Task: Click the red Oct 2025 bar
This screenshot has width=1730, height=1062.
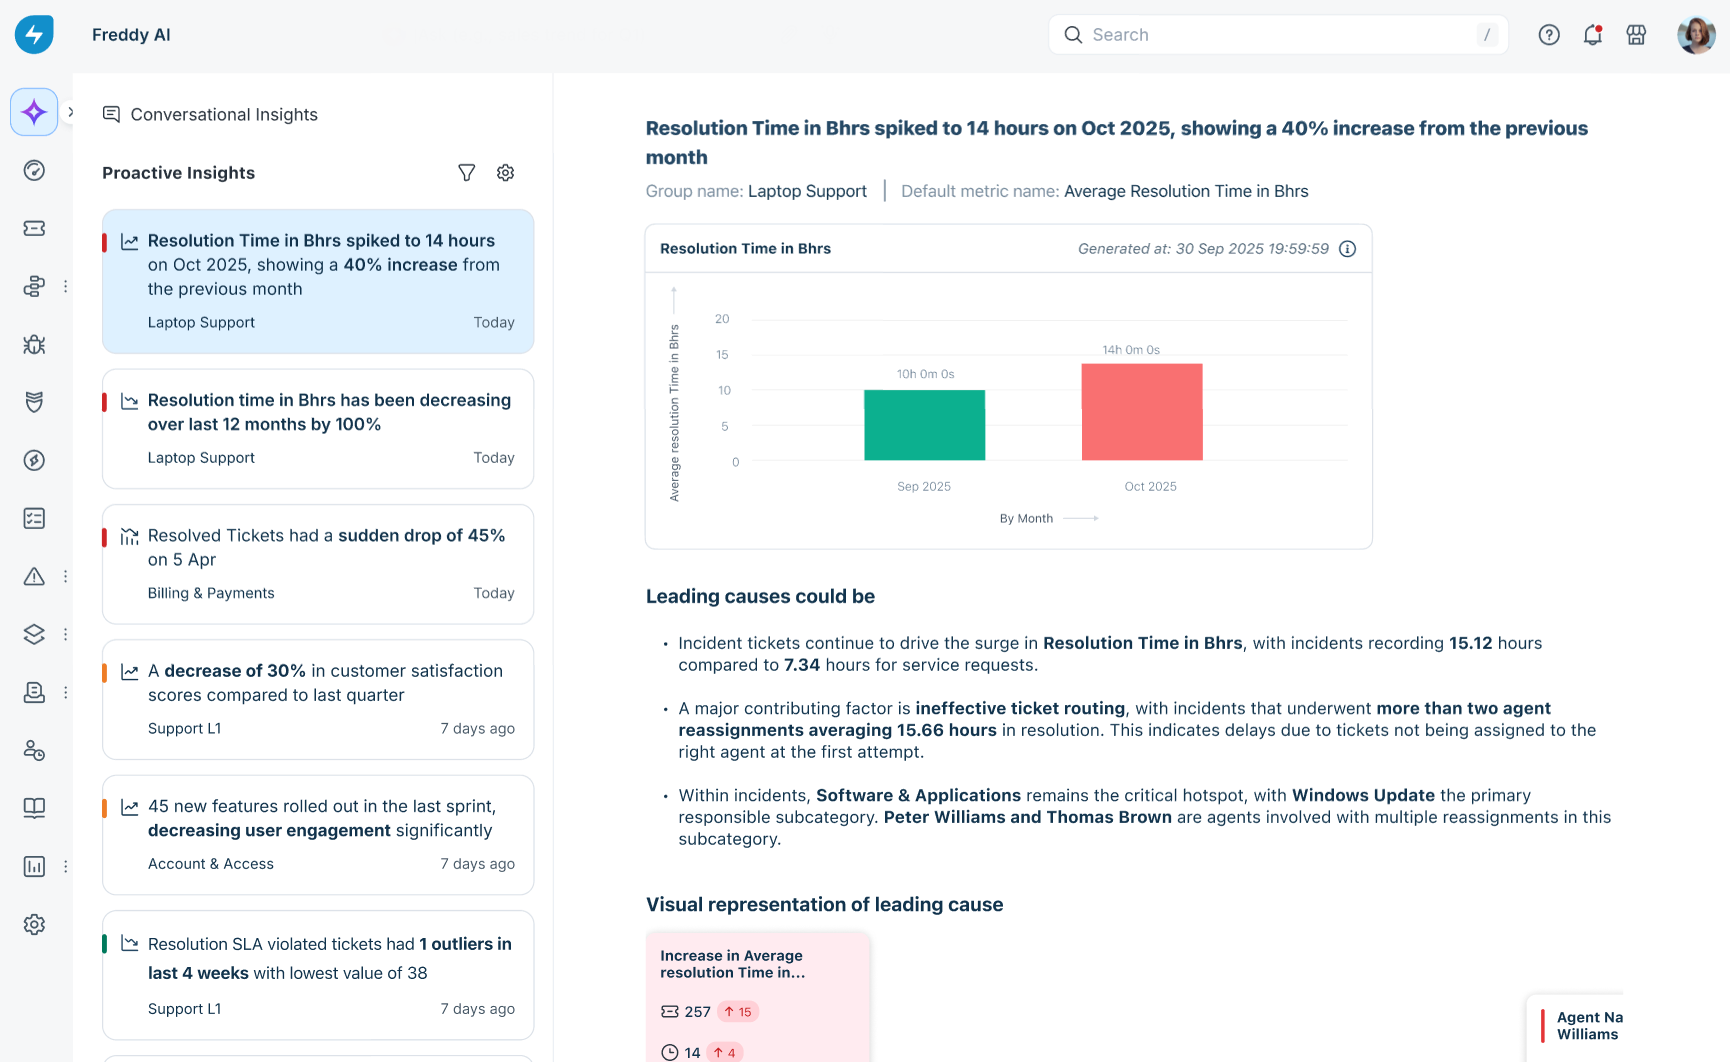Action: tap(1142, 412)
